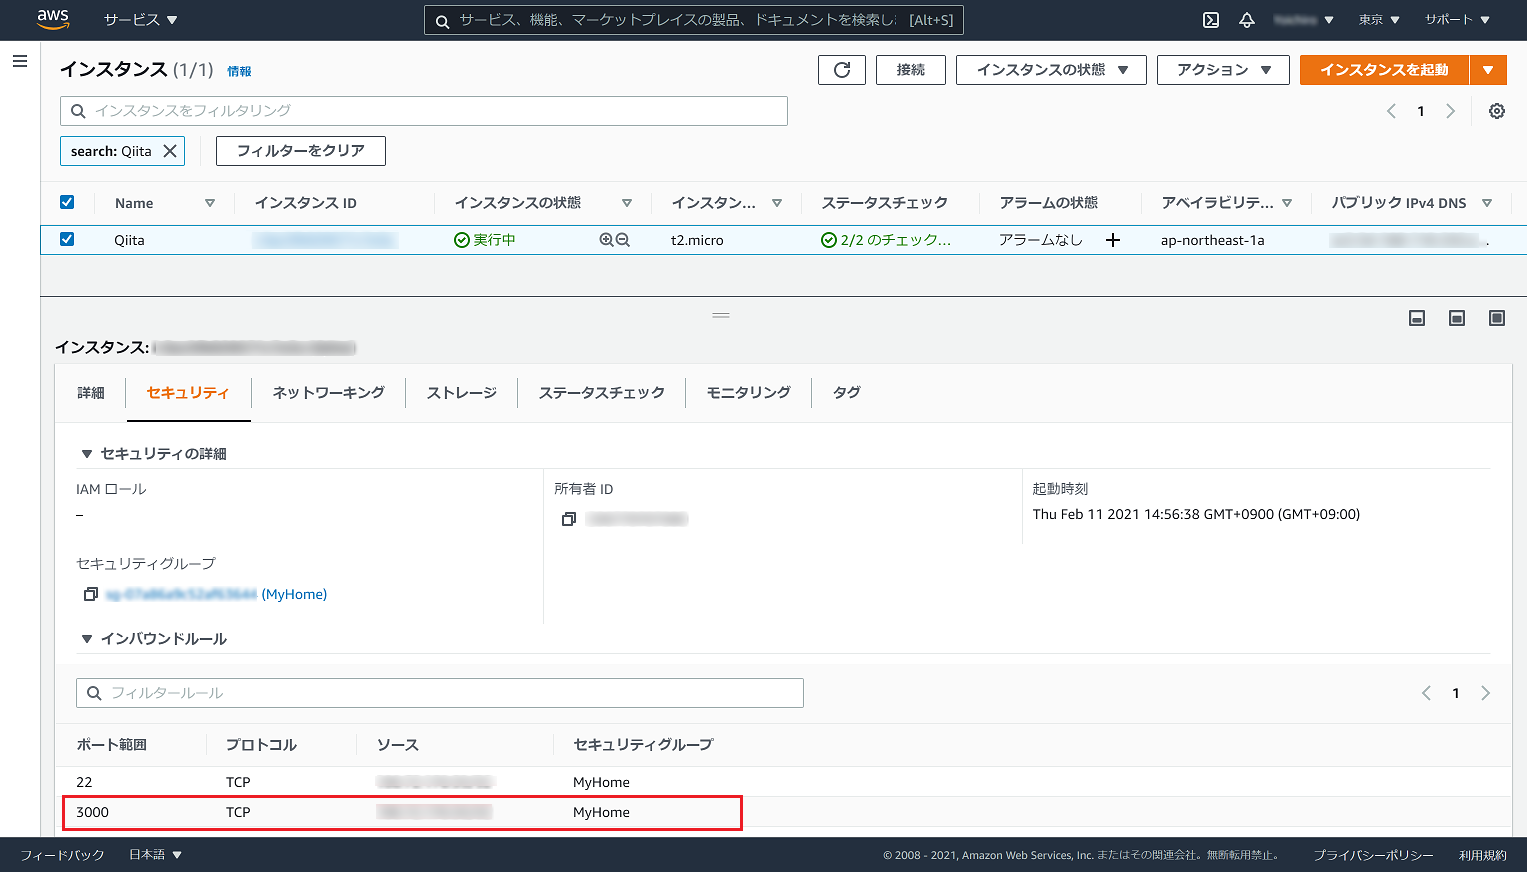Focus the top AWS search box
1527x872 pixels.
pyautogui.click(x=694, y=20)
